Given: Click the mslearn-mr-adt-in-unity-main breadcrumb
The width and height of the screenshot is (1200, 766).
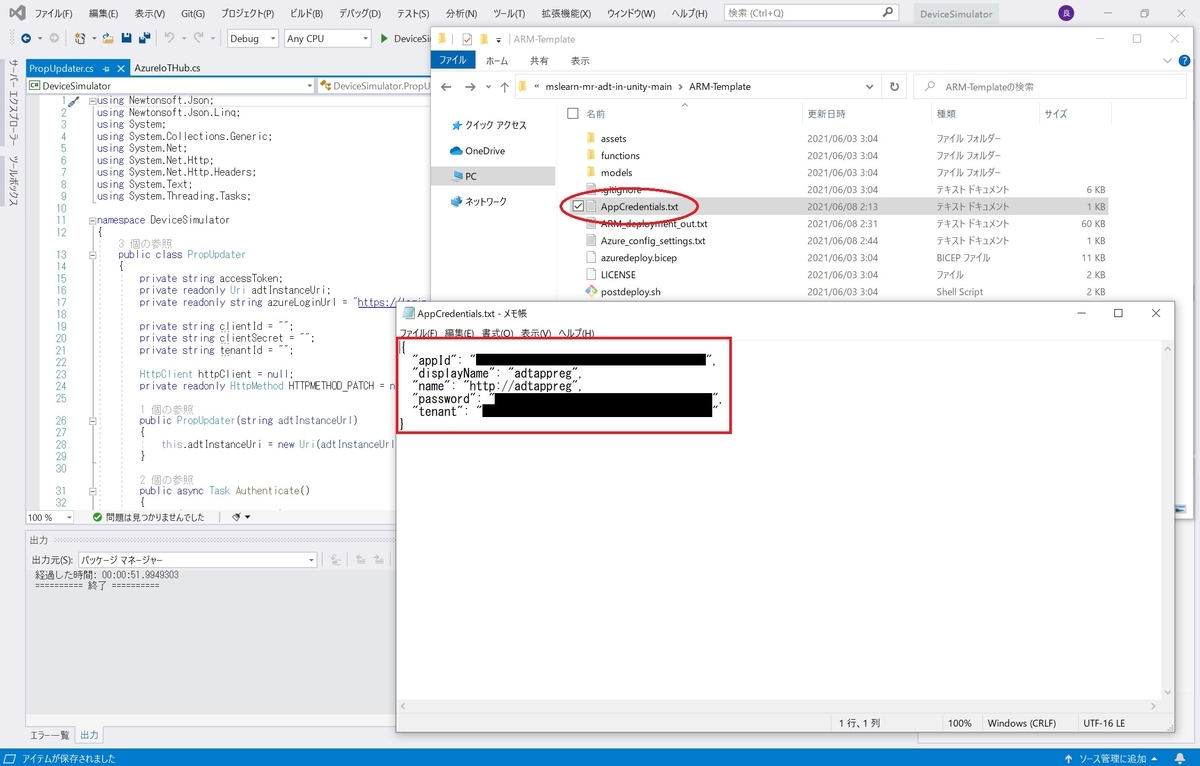Looking at the screenshot, I should (609, 86).
